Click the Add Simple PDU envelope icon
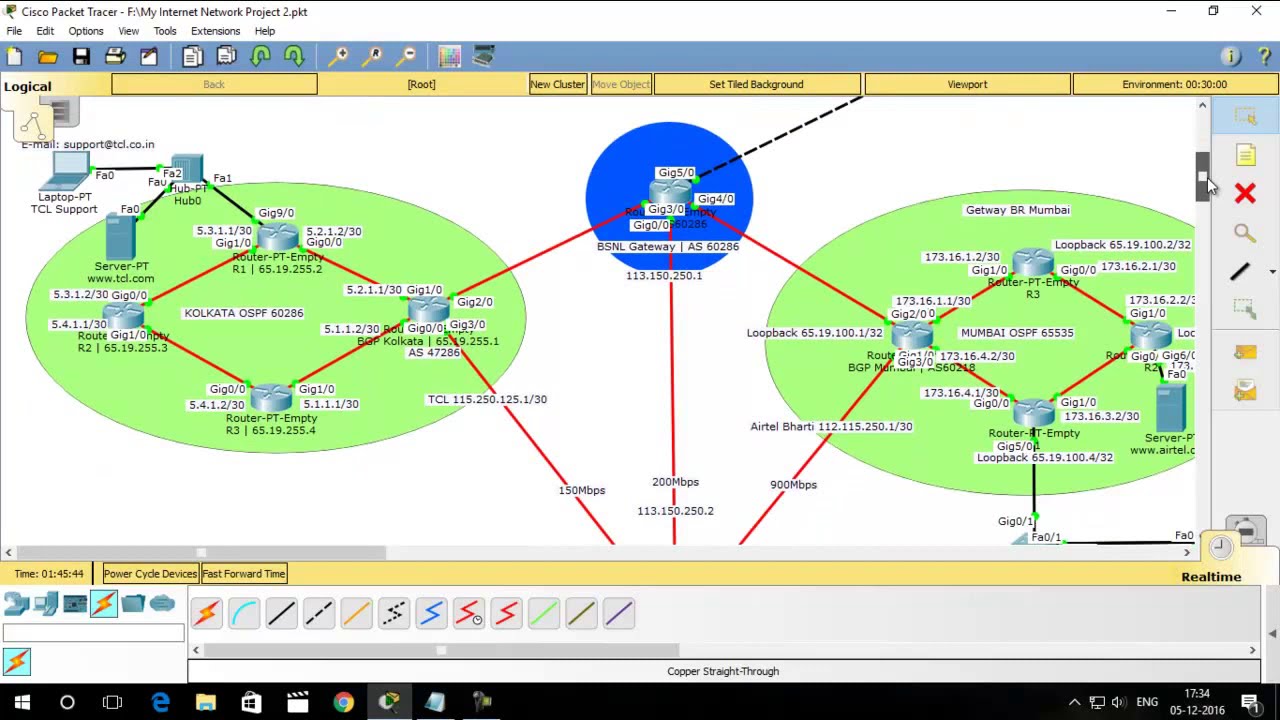The image size is (1280, 720). pos(1245,352)
